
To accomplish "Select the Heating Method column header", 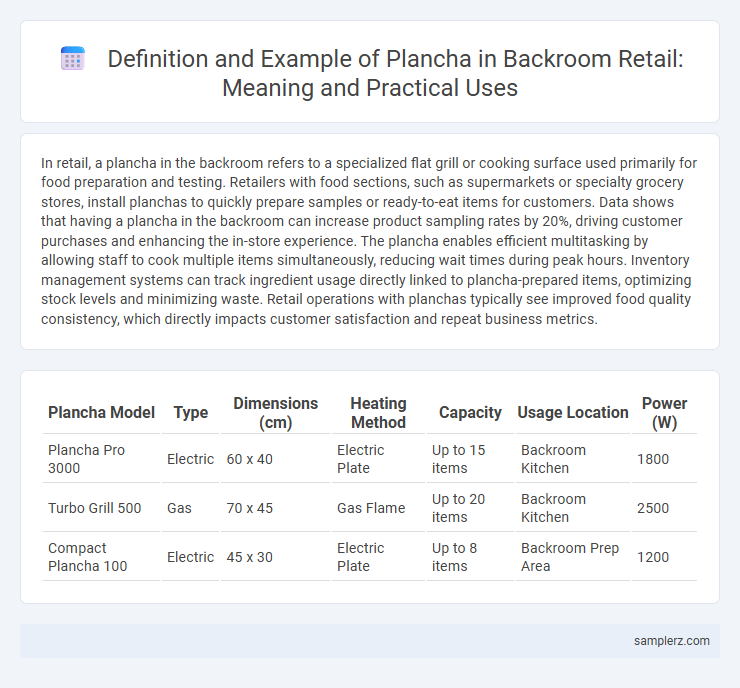I will (x=378, y=412).
